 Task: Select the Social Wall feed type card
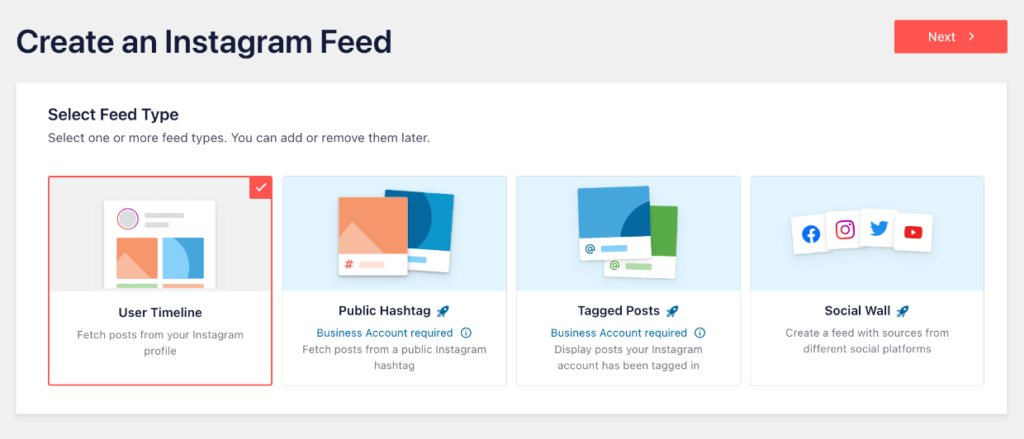pos(867,281)
